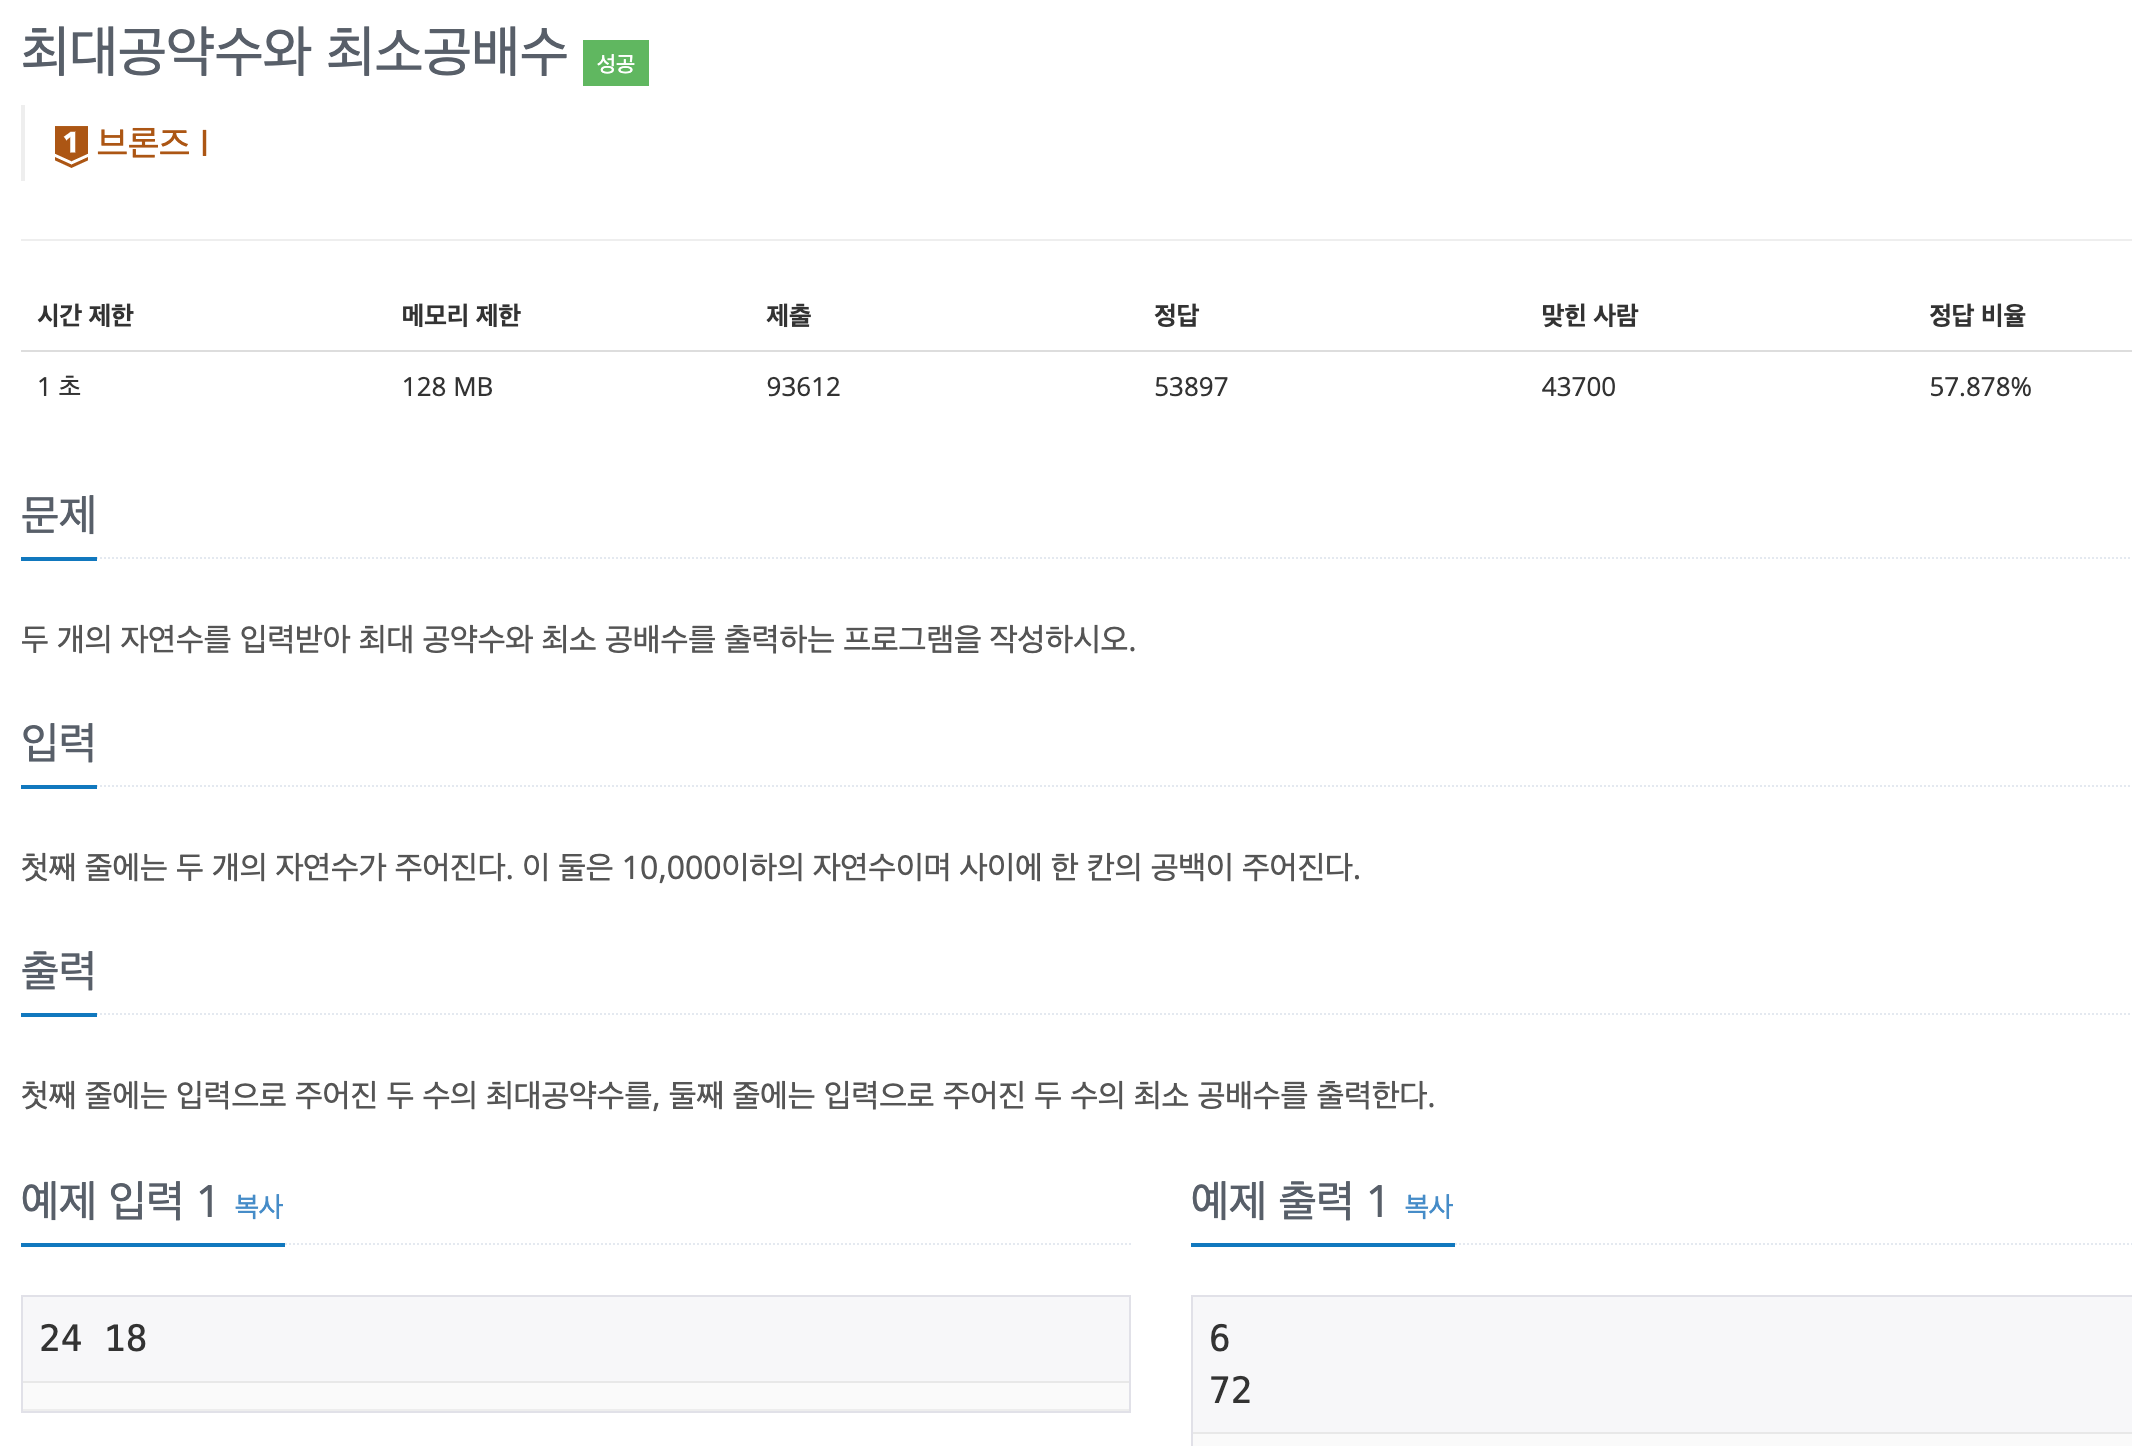Select the 문제 section heading
Image resolution: width=2132 pixels, height=1446 pixels.
(57, 516)
